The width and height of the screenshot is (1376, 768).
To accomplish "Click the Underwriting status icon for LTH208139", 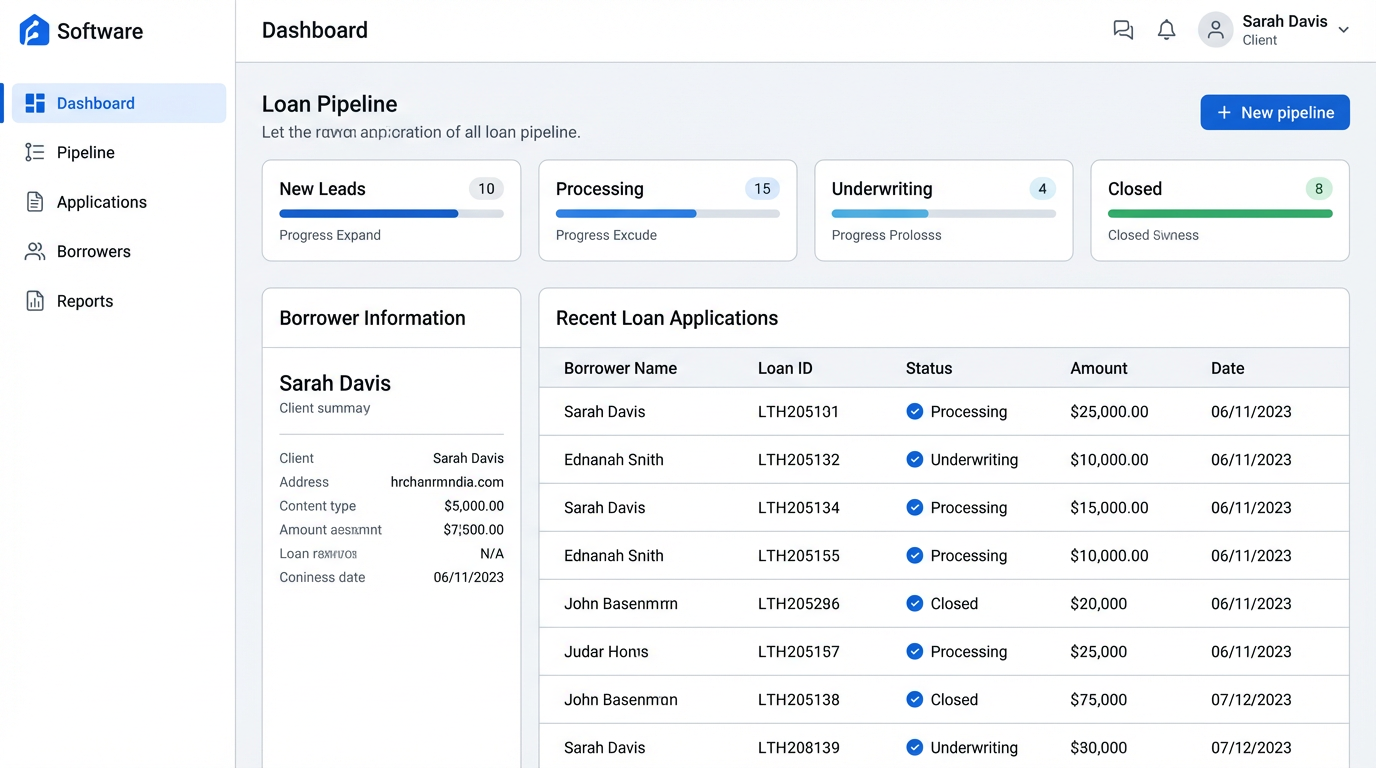I will pyautogui.click(x=914, y=747).
